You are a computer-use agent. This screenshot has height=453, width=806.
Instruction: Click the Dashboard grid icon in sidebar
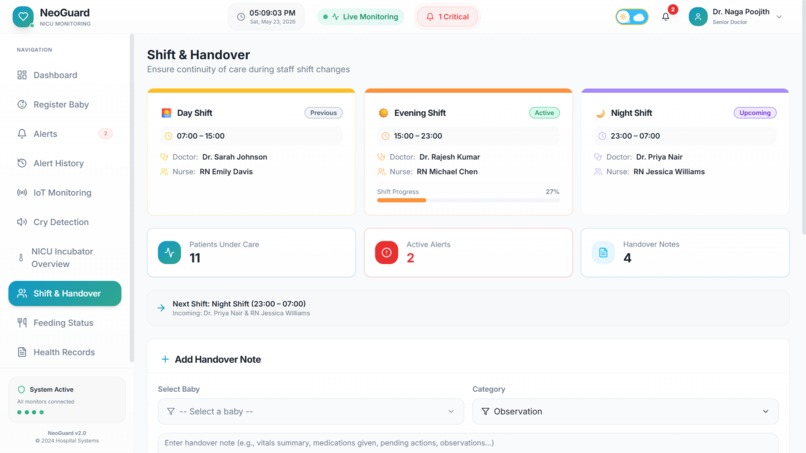coord(22,75)
